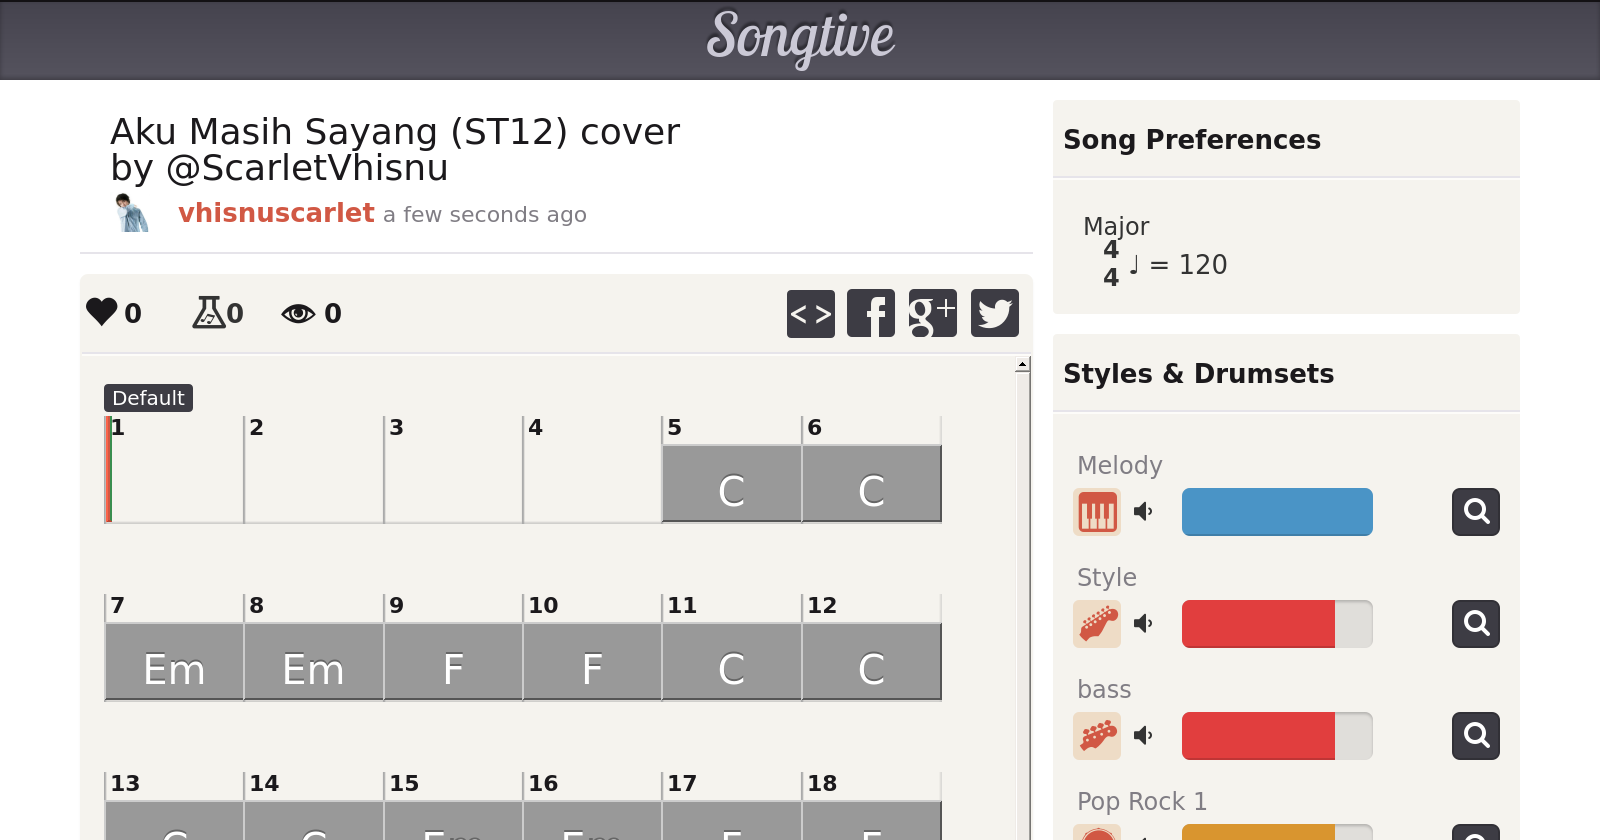Open Melody instrument search

tap(1476, 512)
